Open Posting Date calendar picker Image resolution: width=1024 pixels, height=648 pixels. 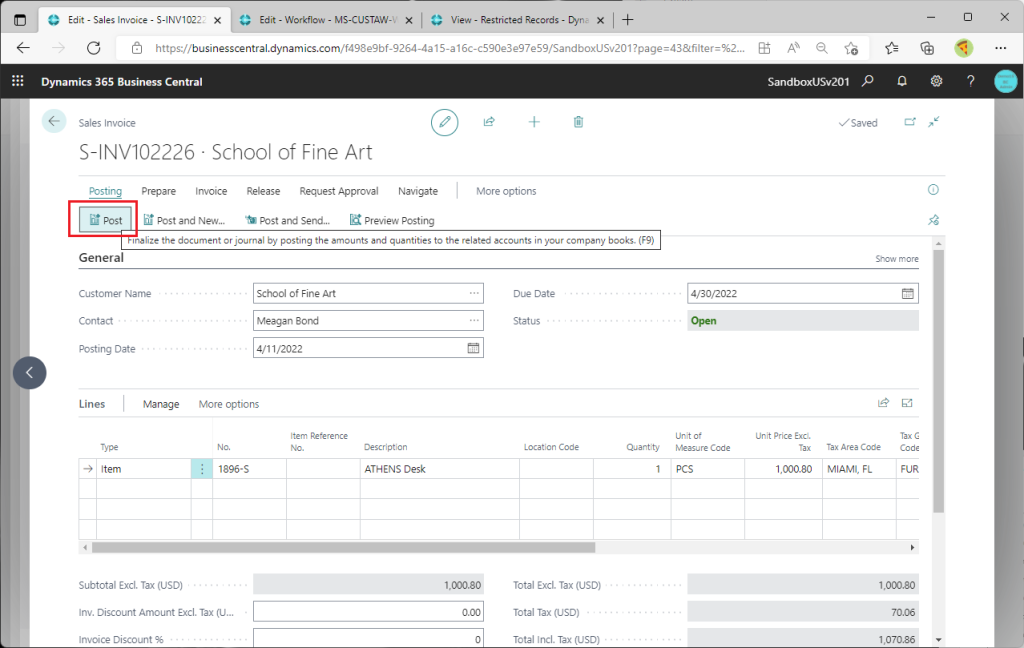(473, 349)
